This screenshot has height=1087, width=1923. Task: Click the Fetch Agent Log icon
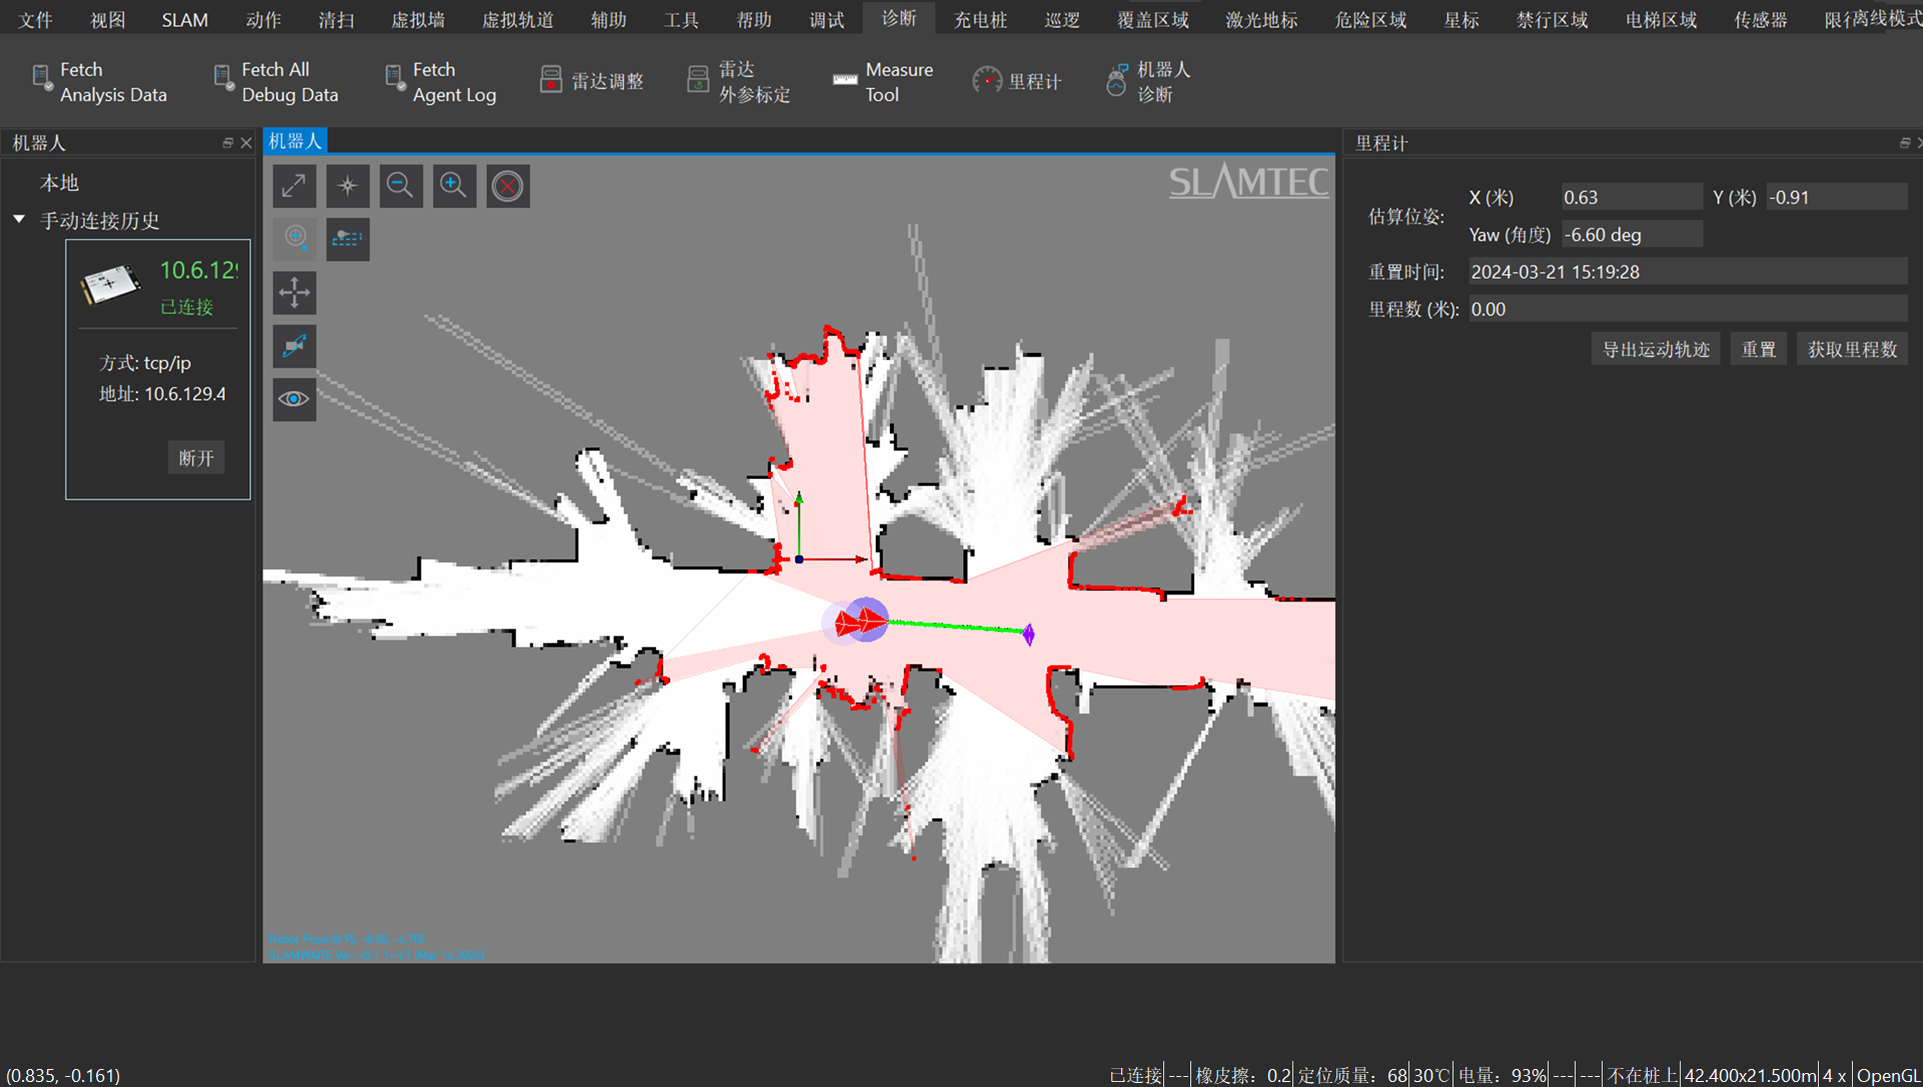click(x=440, y=81)
